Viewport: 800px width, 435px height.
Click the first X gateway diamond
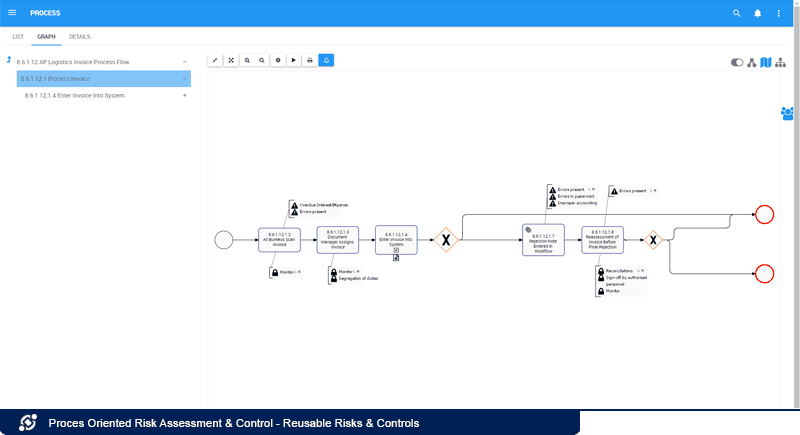445,240
